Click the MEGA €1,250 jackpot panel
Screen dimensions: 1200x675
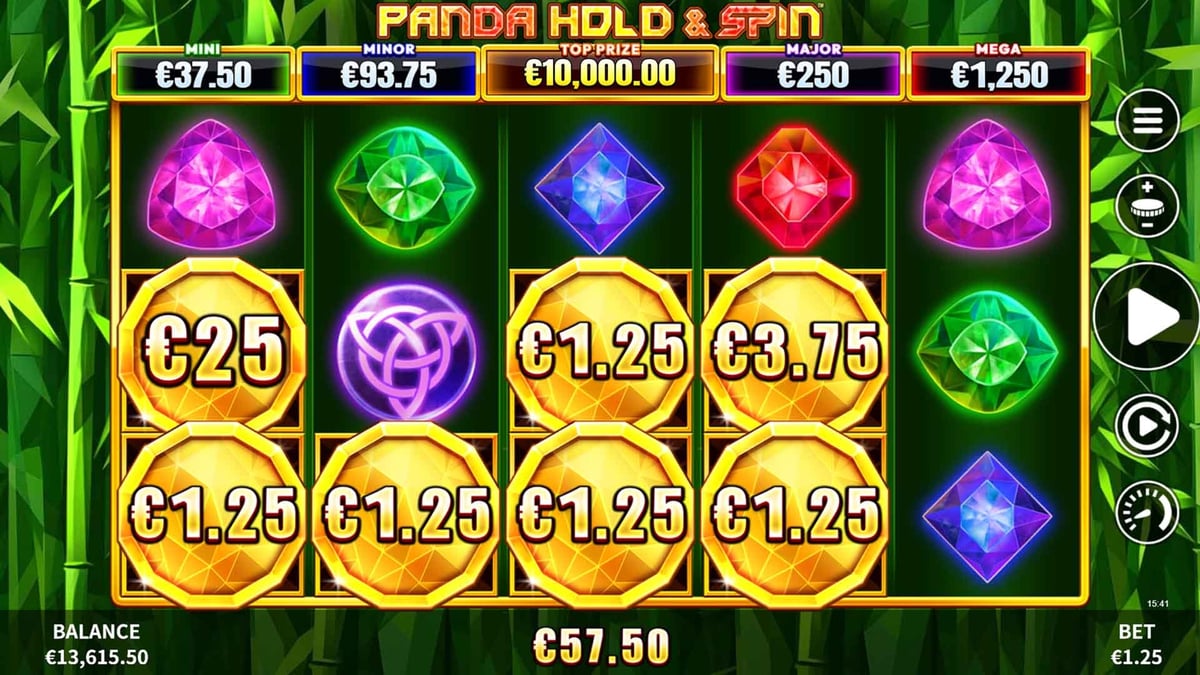click(998, 72)
